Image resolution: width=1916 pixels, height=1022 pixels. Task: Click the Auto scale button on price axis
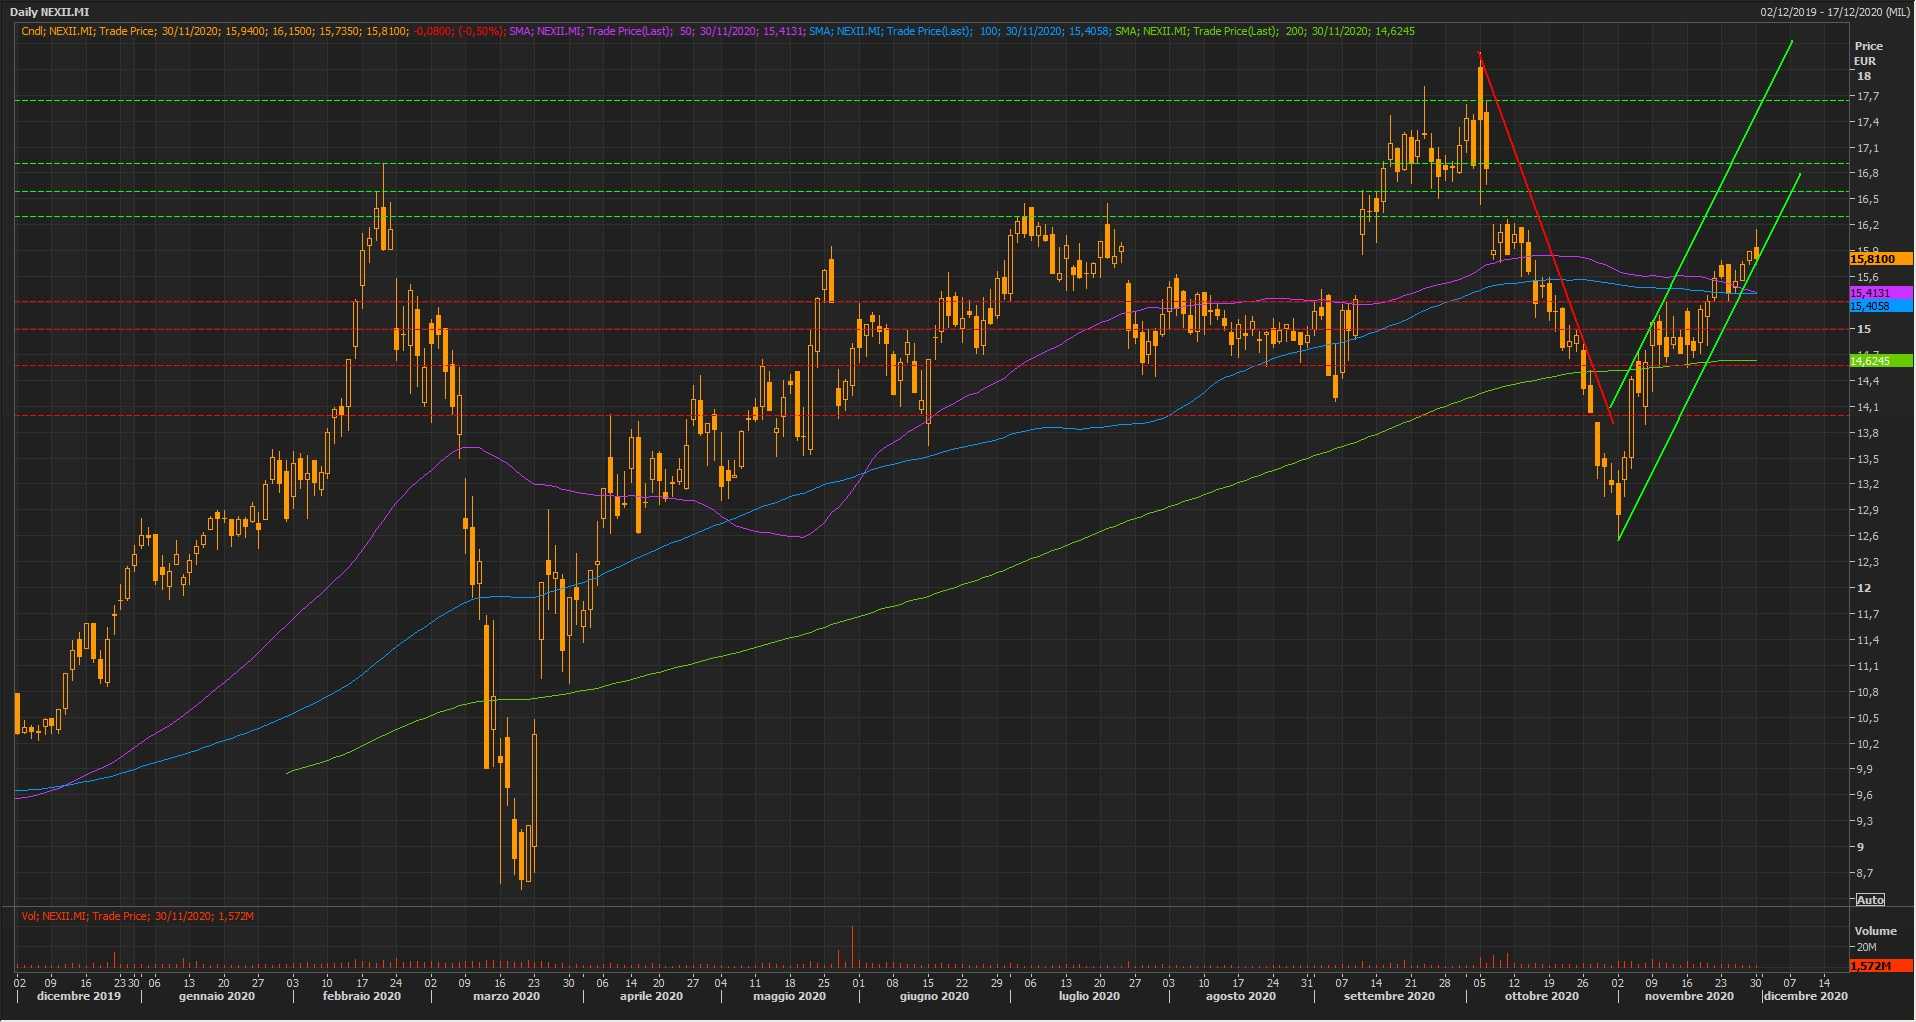click(x=1869, y=900)
